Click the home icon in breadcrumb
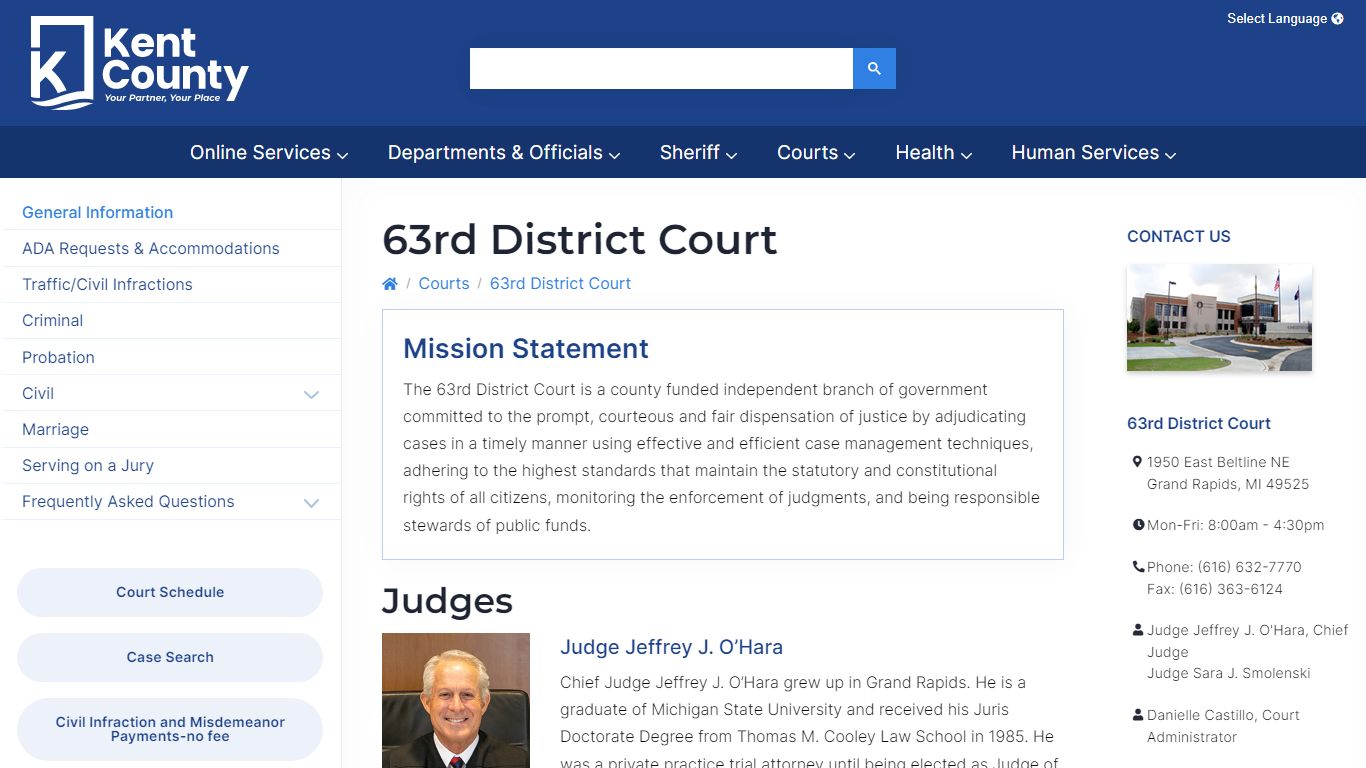This screenshot has height=768, width=1366. (x=390, y=284)
